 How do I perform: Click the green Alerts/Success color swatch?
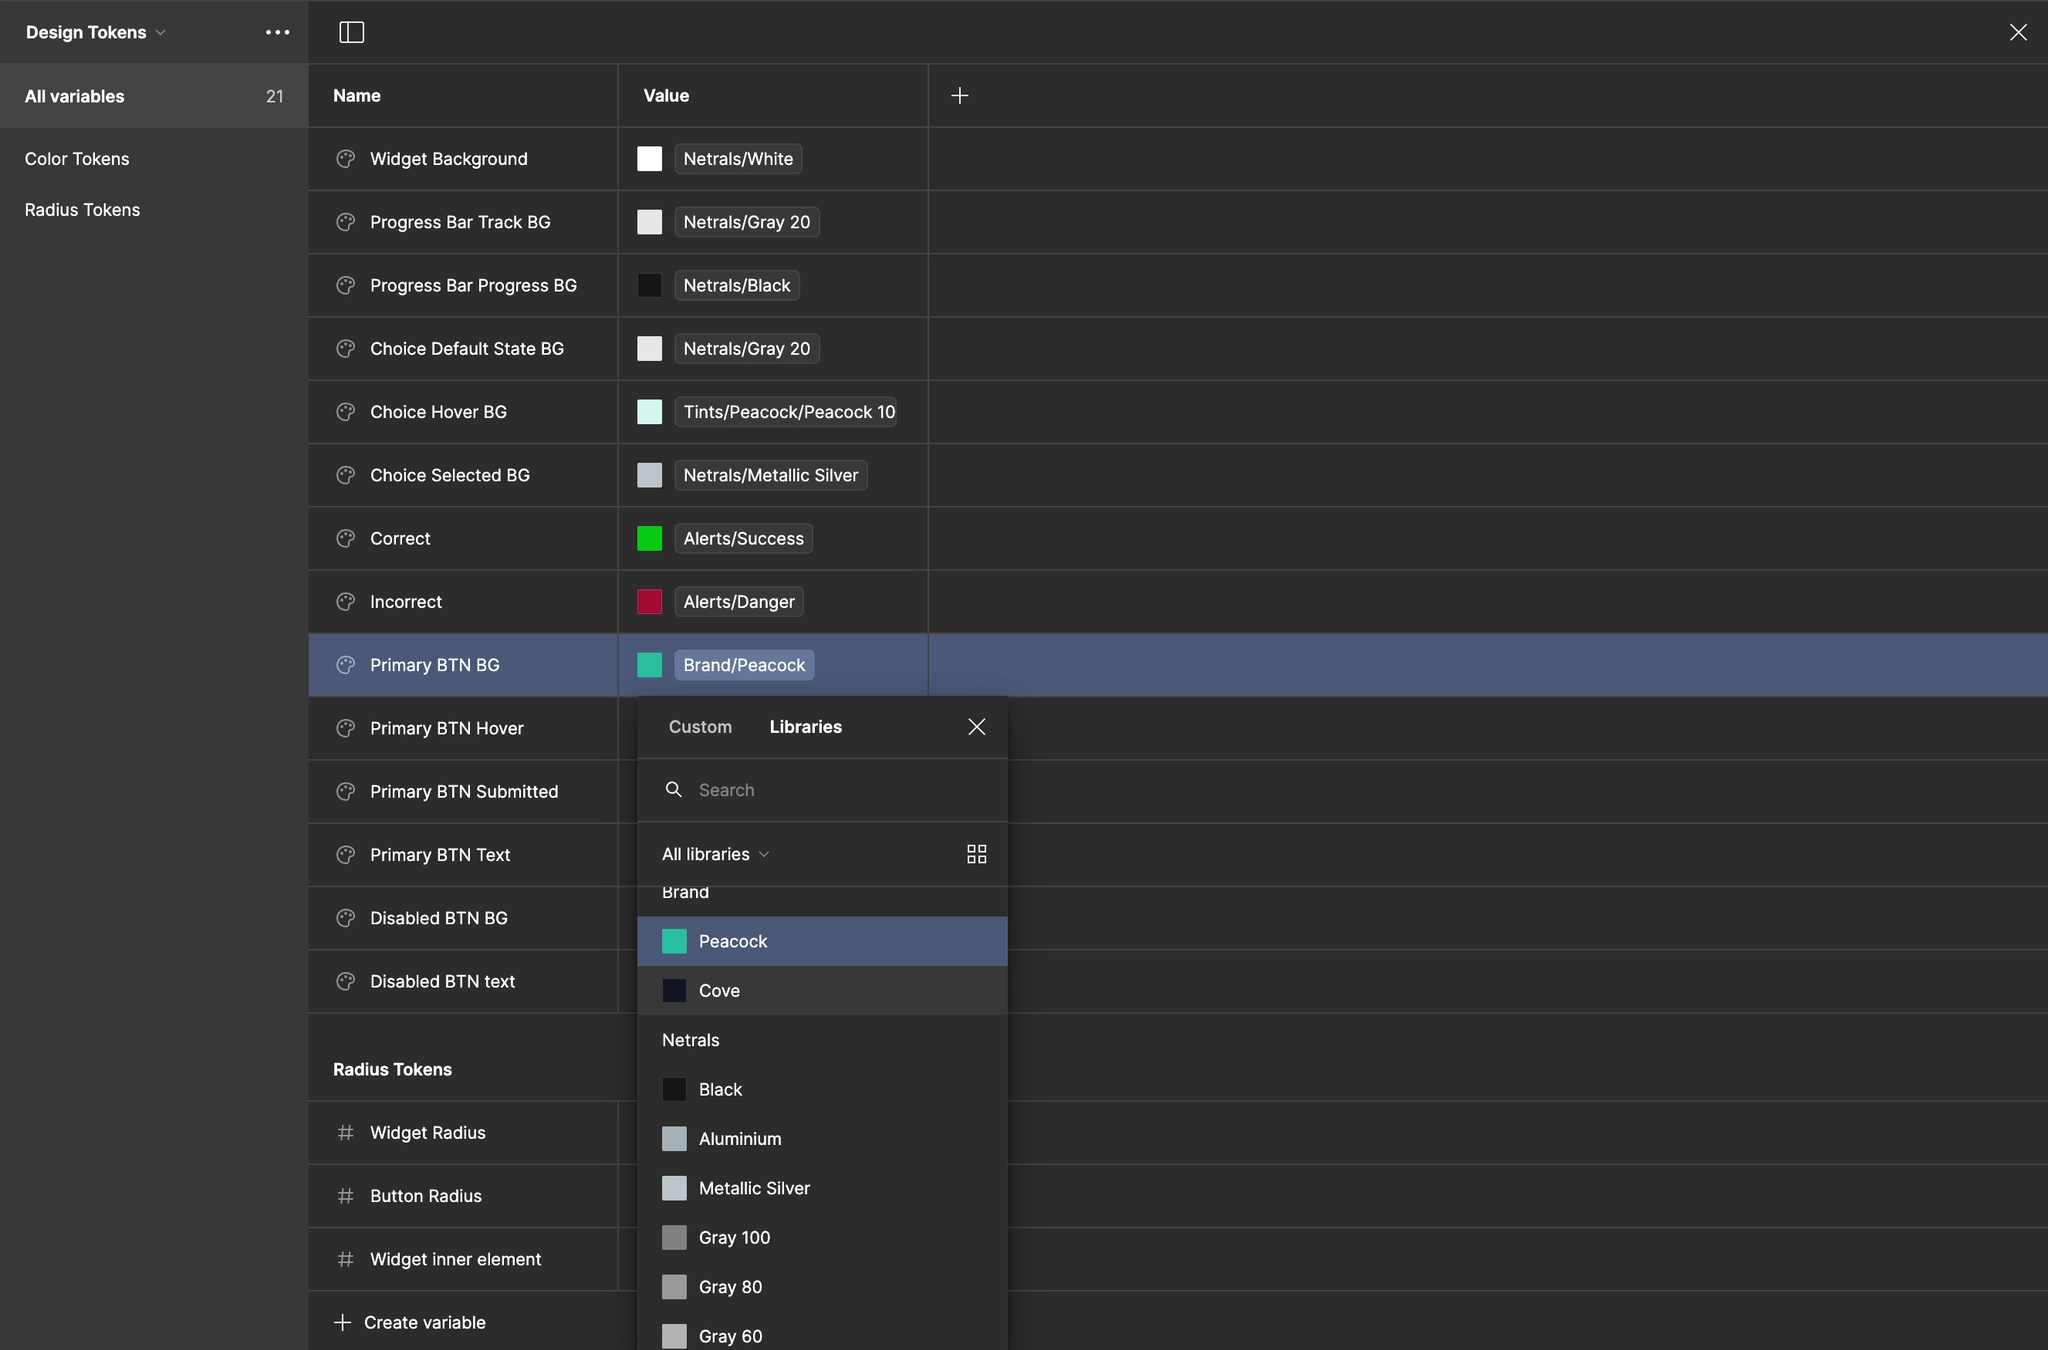pyautogui.click(x=650, y=538)
